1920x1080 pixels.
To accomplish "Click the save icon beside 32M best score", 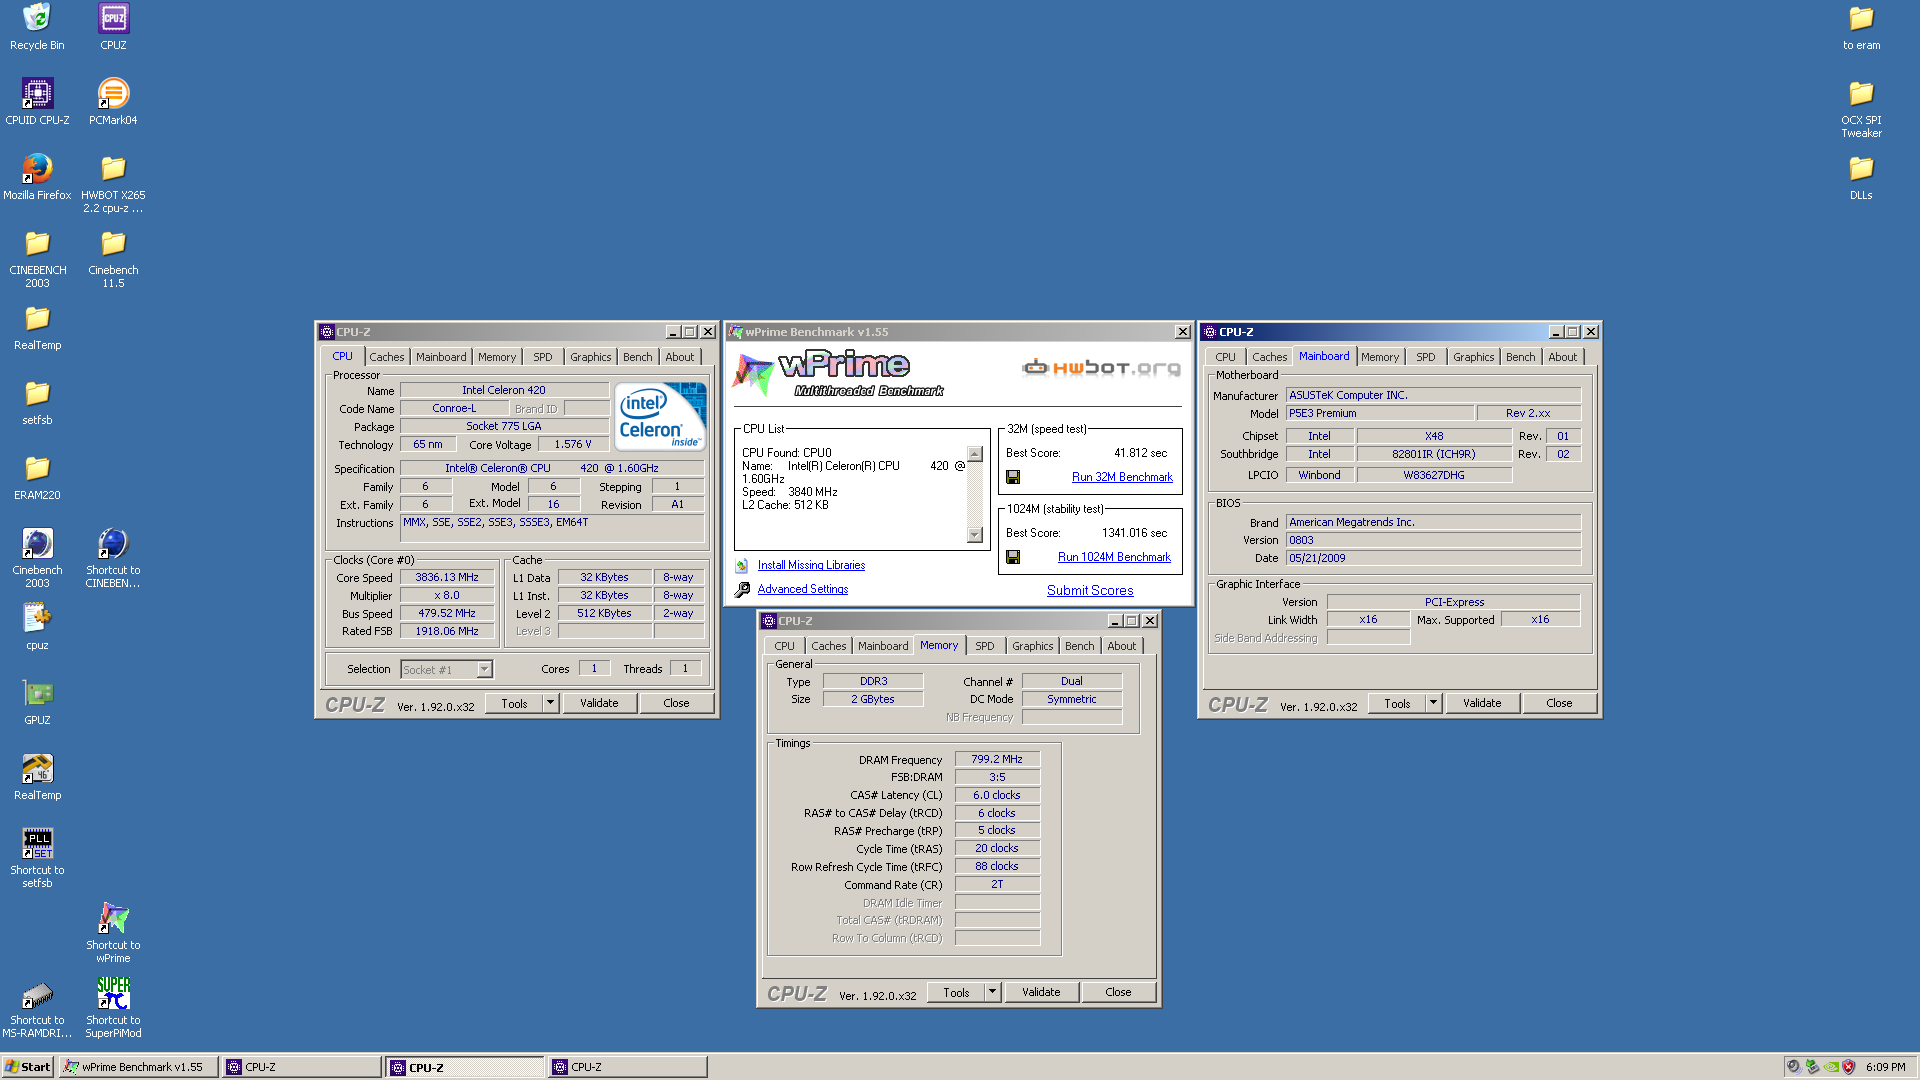I will pos(1013,477).
